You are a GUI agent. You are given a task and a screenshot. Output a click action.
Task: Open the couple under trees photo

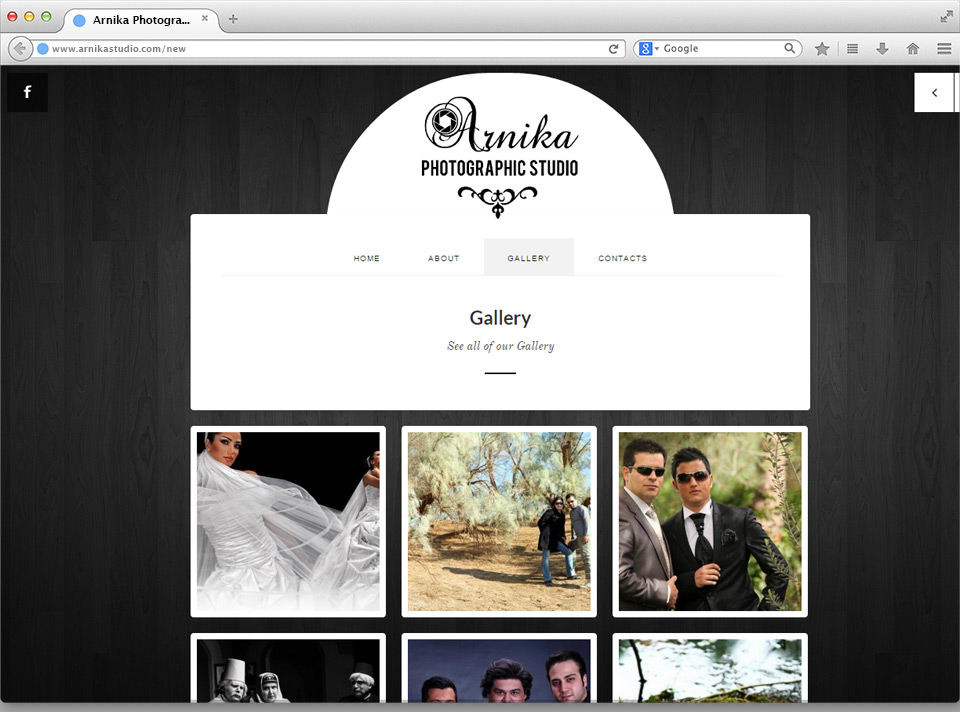[499, 522]
